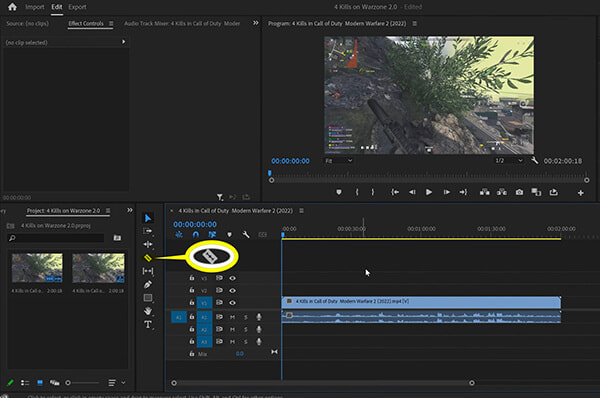Select the Selection tool arrow
The height and width of the screenshot is (398, 600).
[x=148, y=218]
